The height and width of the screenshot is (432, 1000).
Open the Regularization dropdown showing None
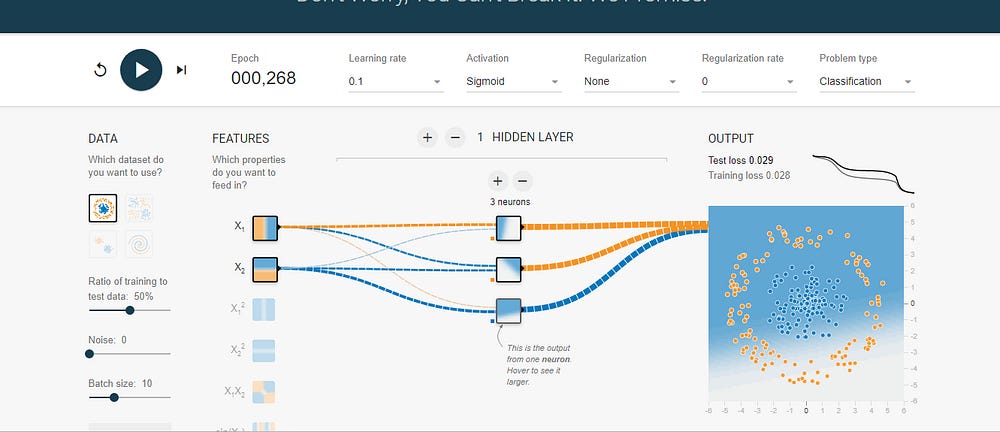pyautogui.click(x=631, y=82)
